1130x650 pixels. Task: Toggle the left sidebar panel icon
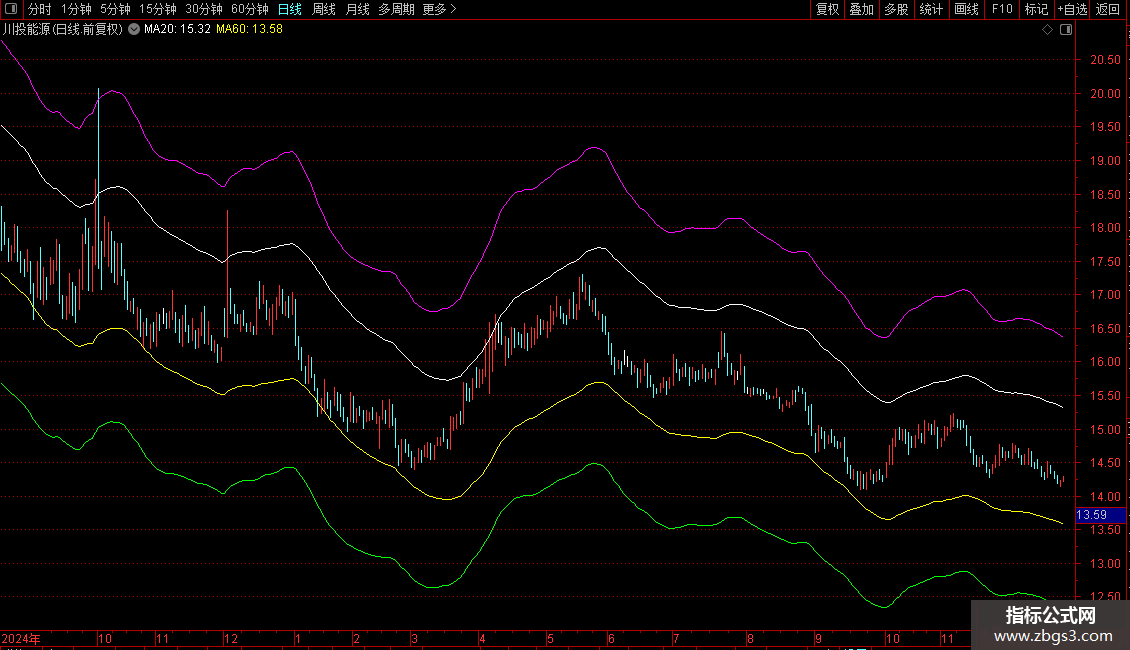[10, 9]
